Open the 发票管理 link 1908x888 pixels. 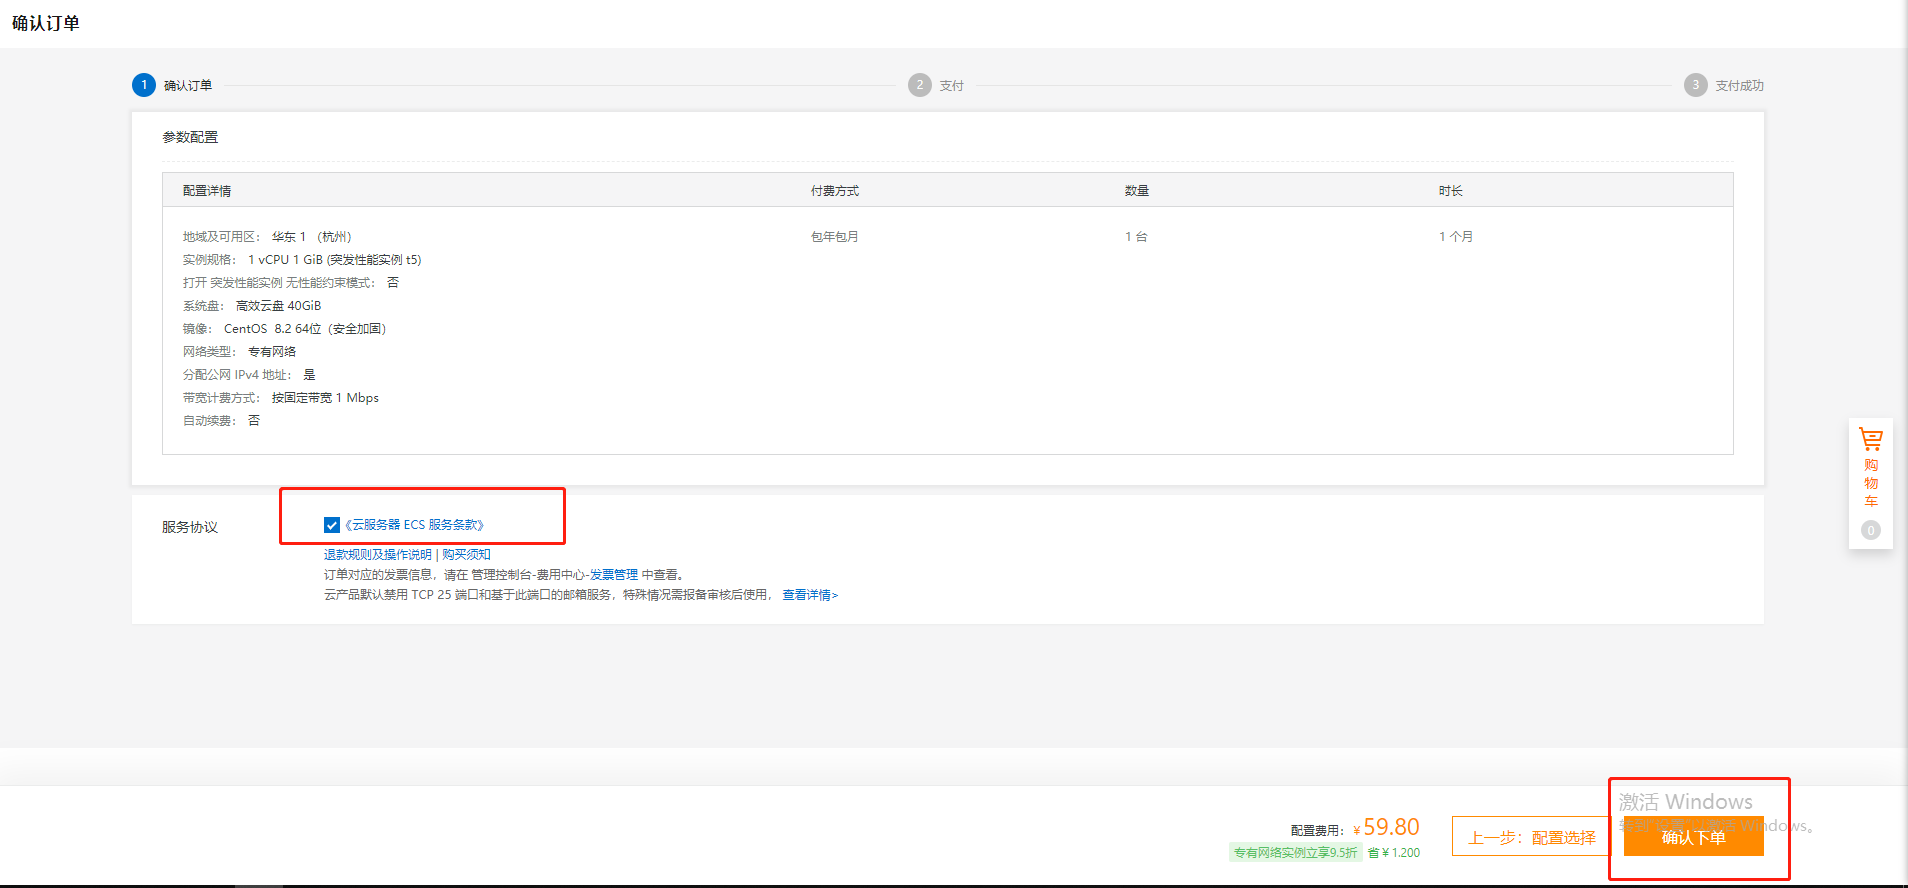click(x=614, y=575)
